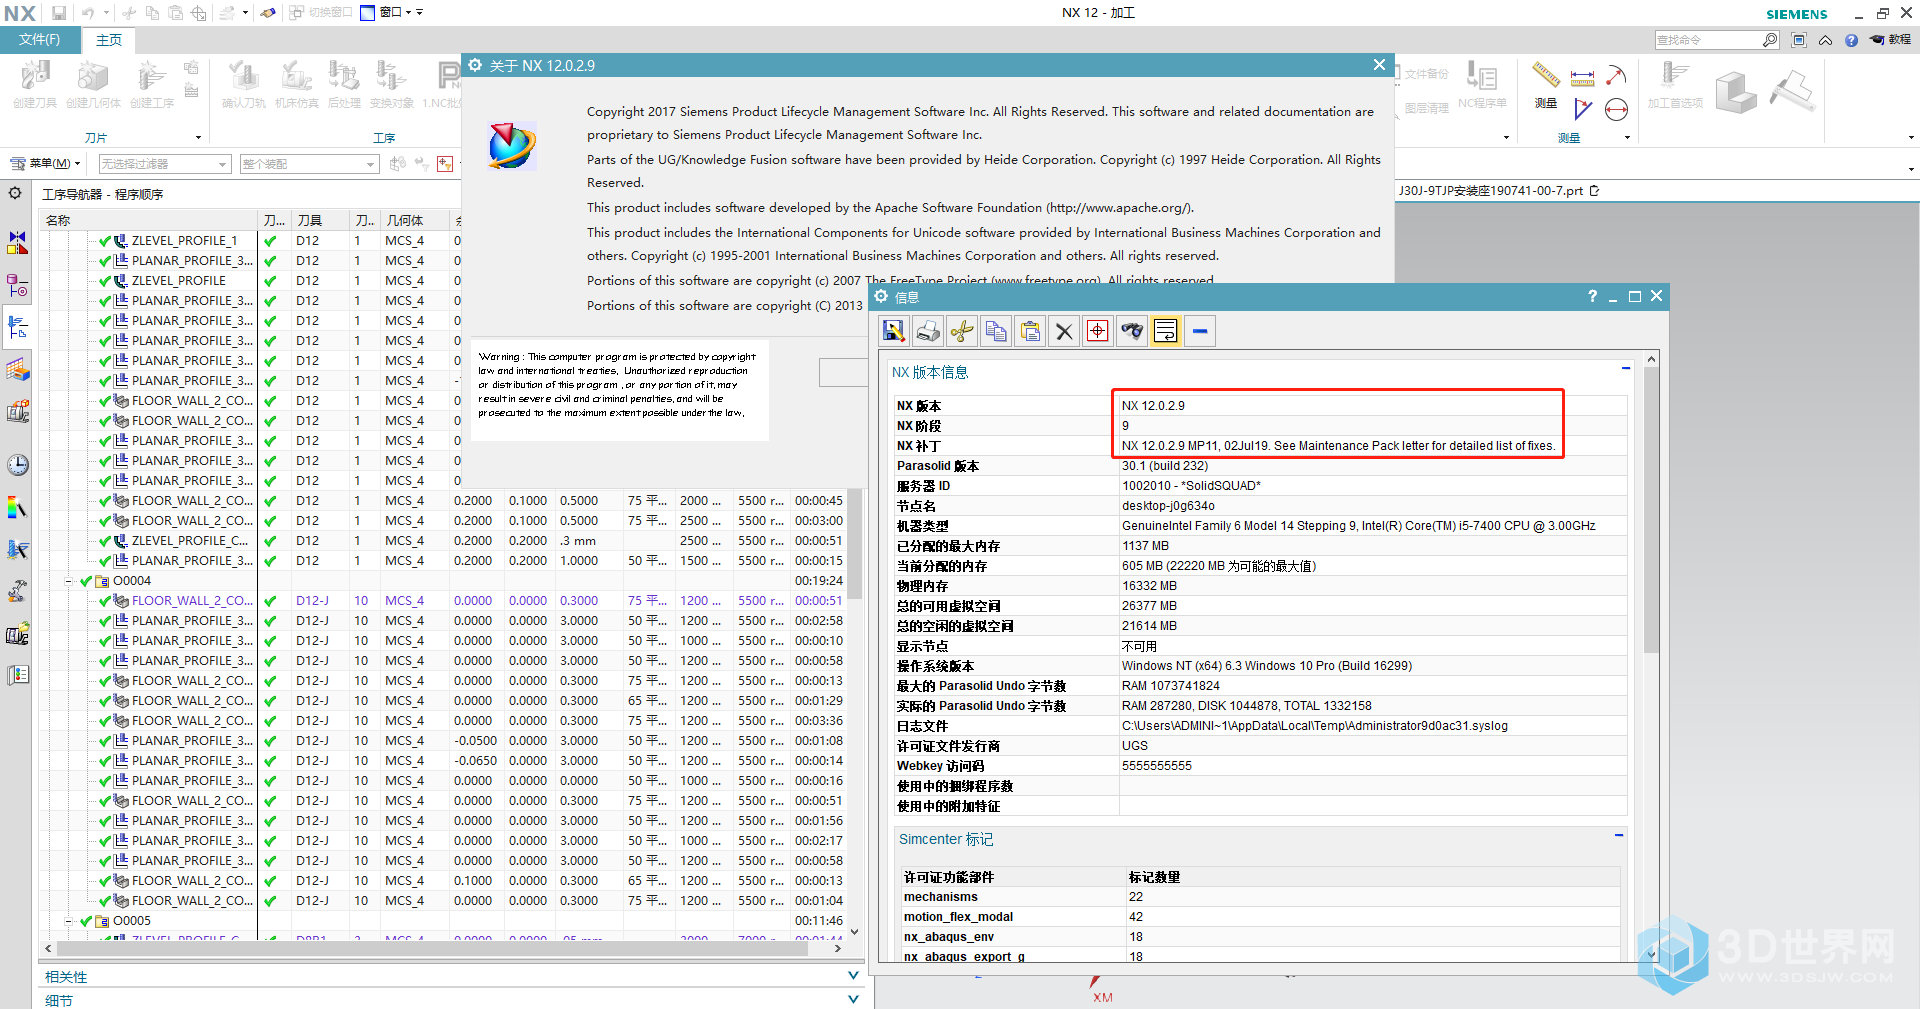1920x1009 pixels.
Task: Open the History clock sidebar icon
Action: pos(18,465)
